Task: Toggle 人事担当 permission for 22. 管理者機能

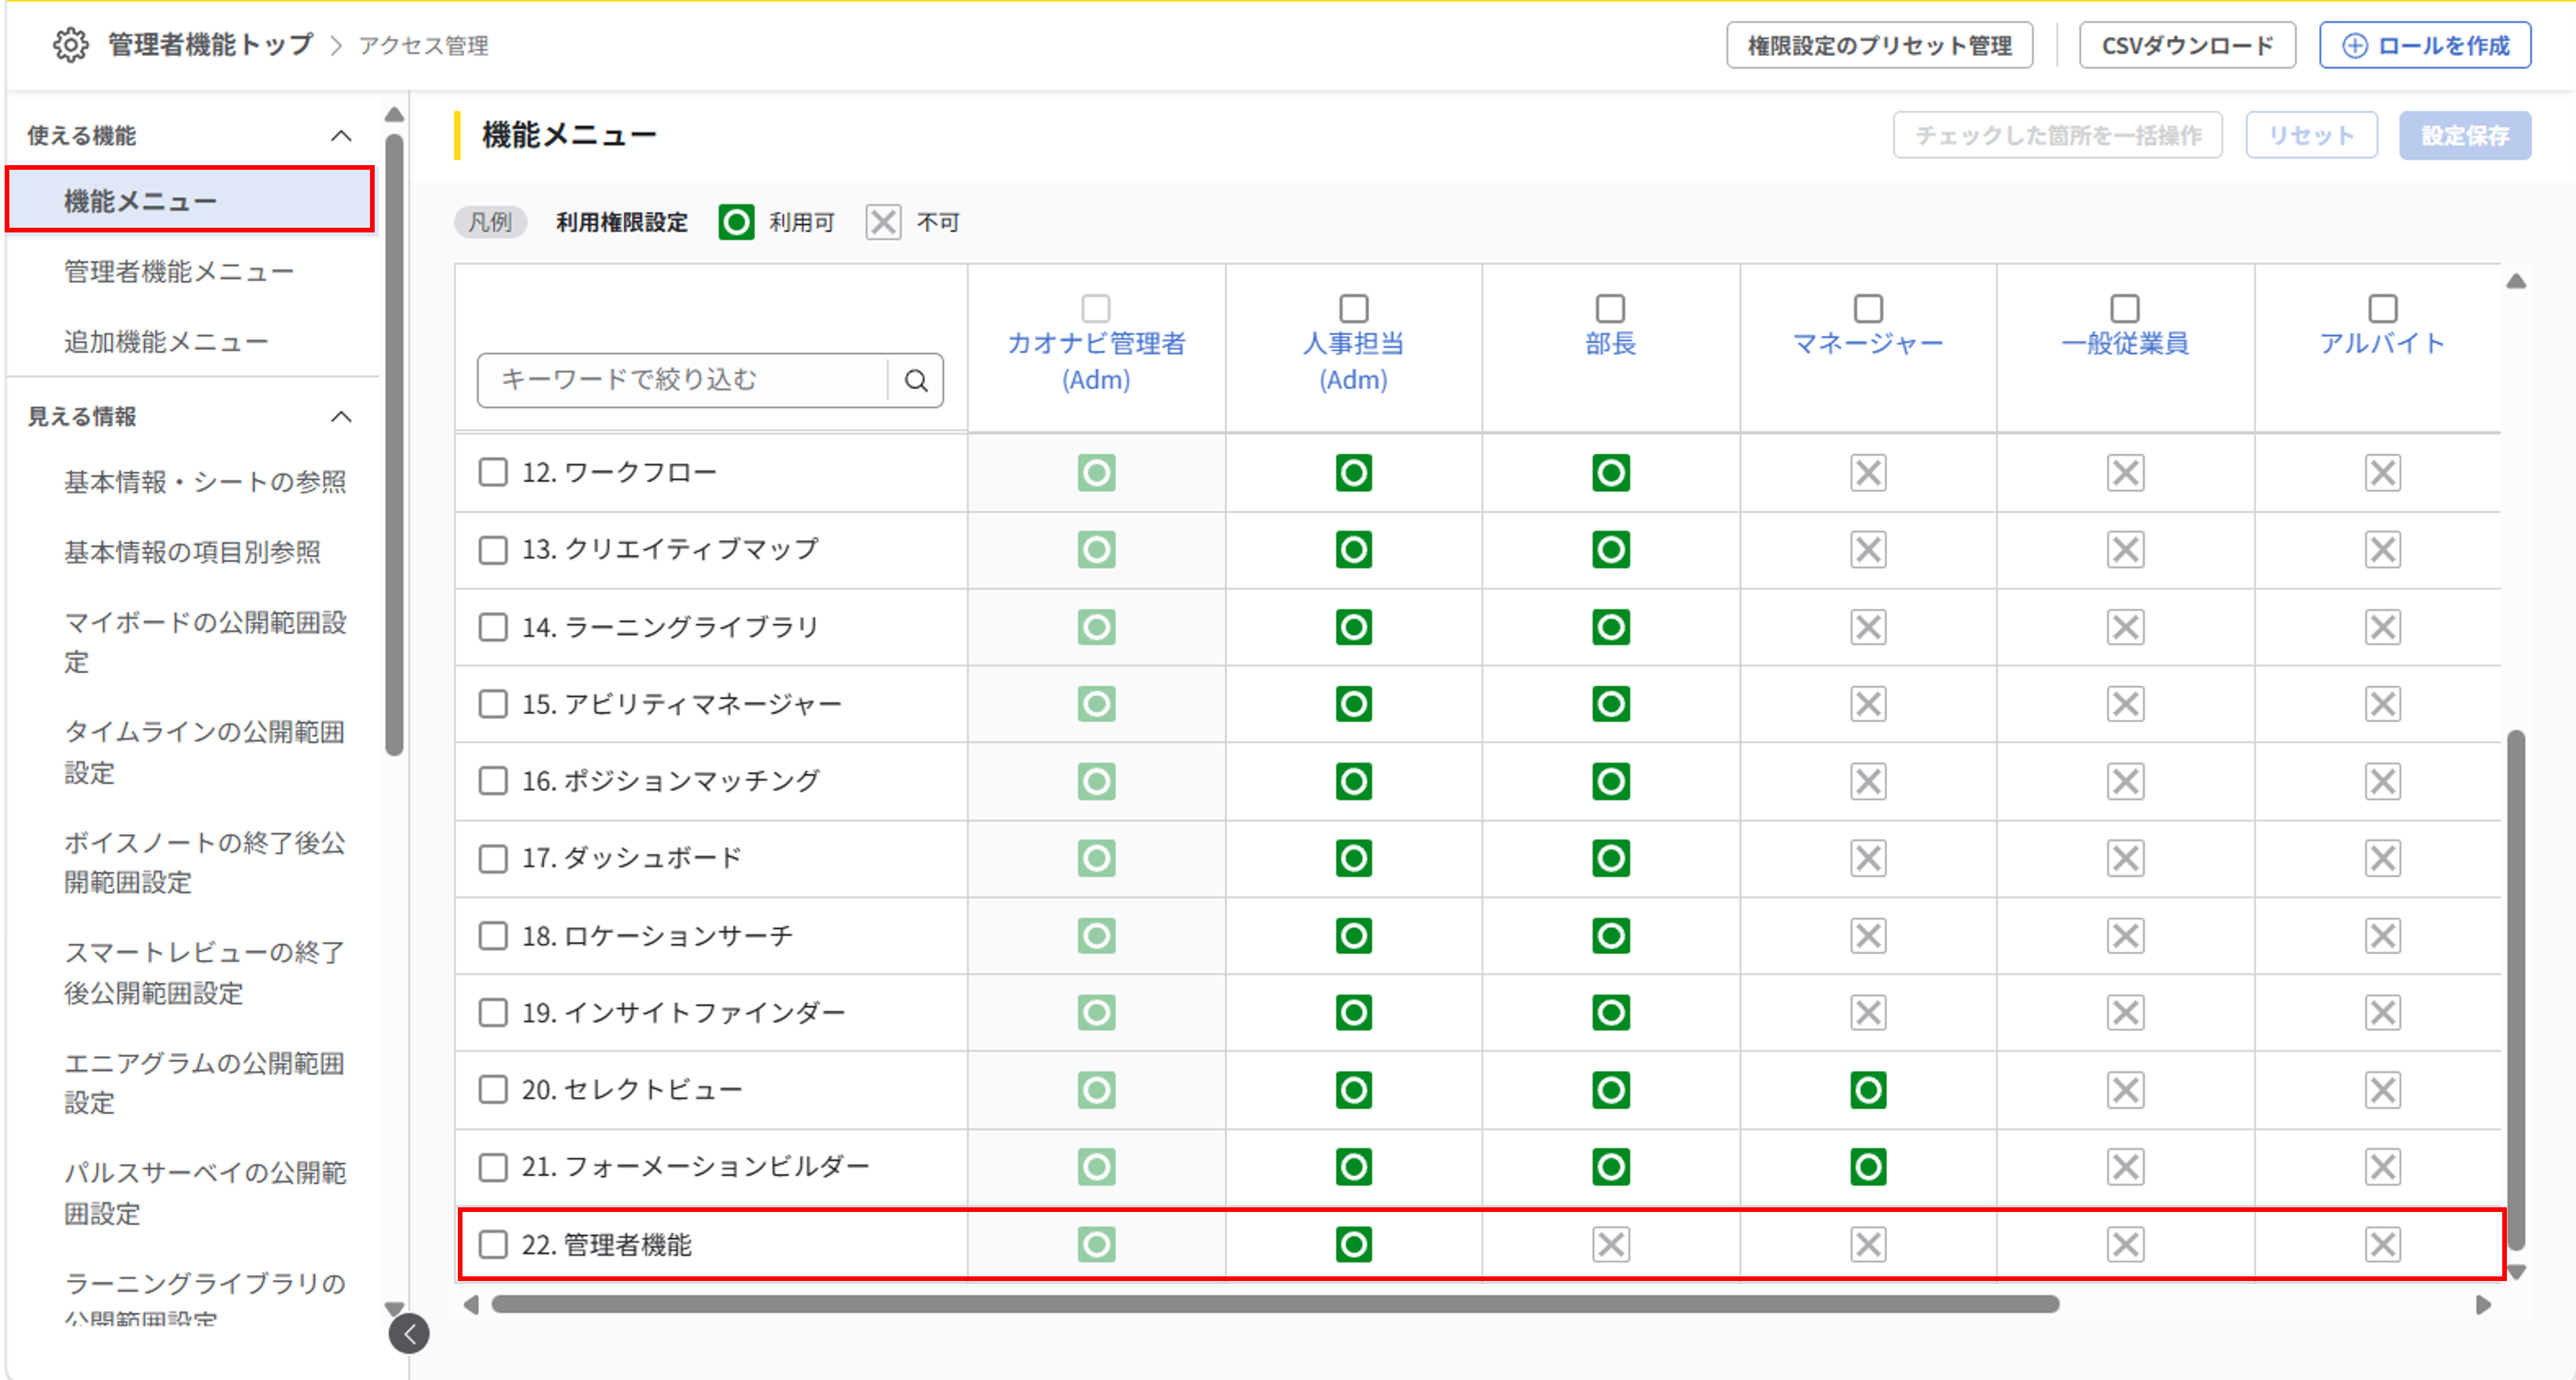Action: tap(1353, 1245)
